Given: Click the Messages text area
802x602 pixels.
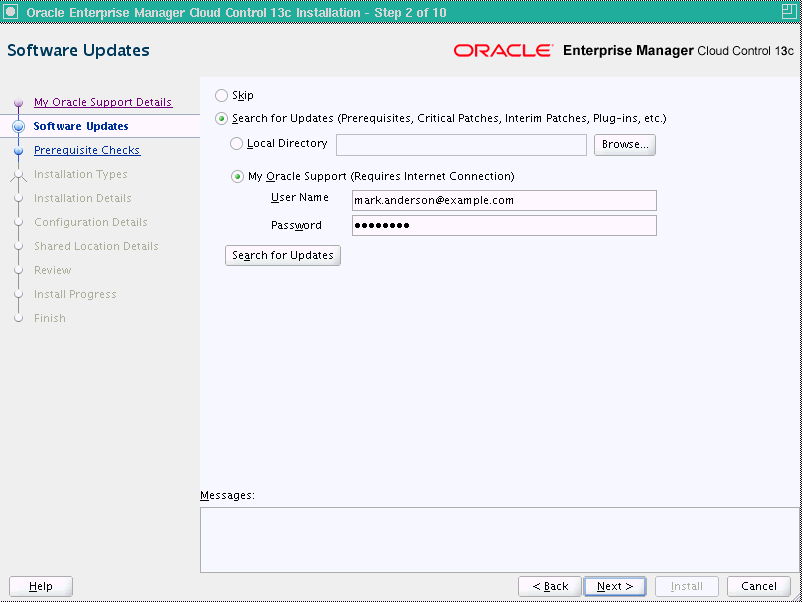Looking at the screenshot, I should pos(501,540).
